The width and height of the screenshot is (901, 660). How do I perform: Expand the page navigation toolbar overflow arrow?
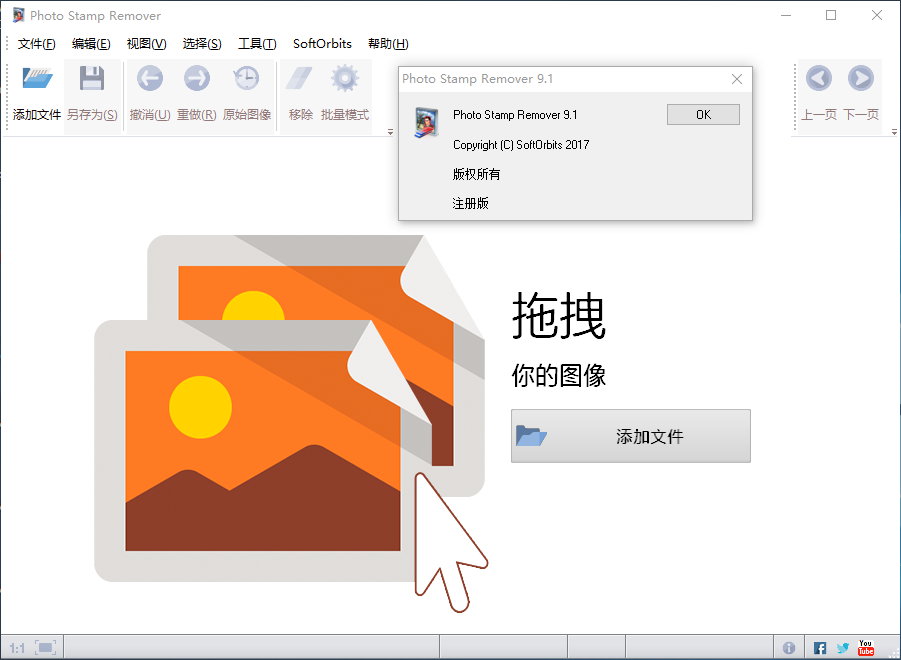pos(894,132)
